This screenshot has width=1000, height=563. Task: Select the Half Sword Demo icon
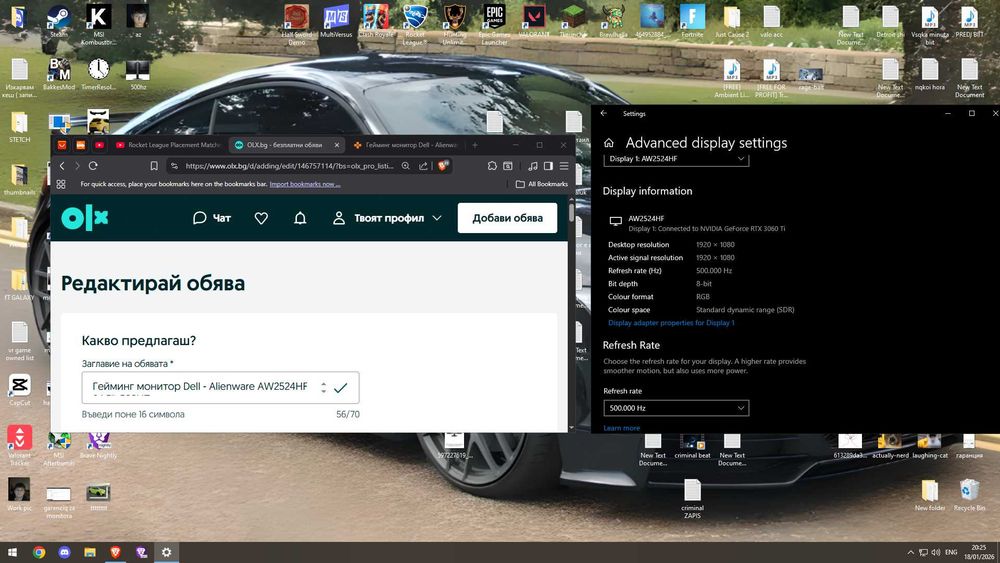click(297, 24)
